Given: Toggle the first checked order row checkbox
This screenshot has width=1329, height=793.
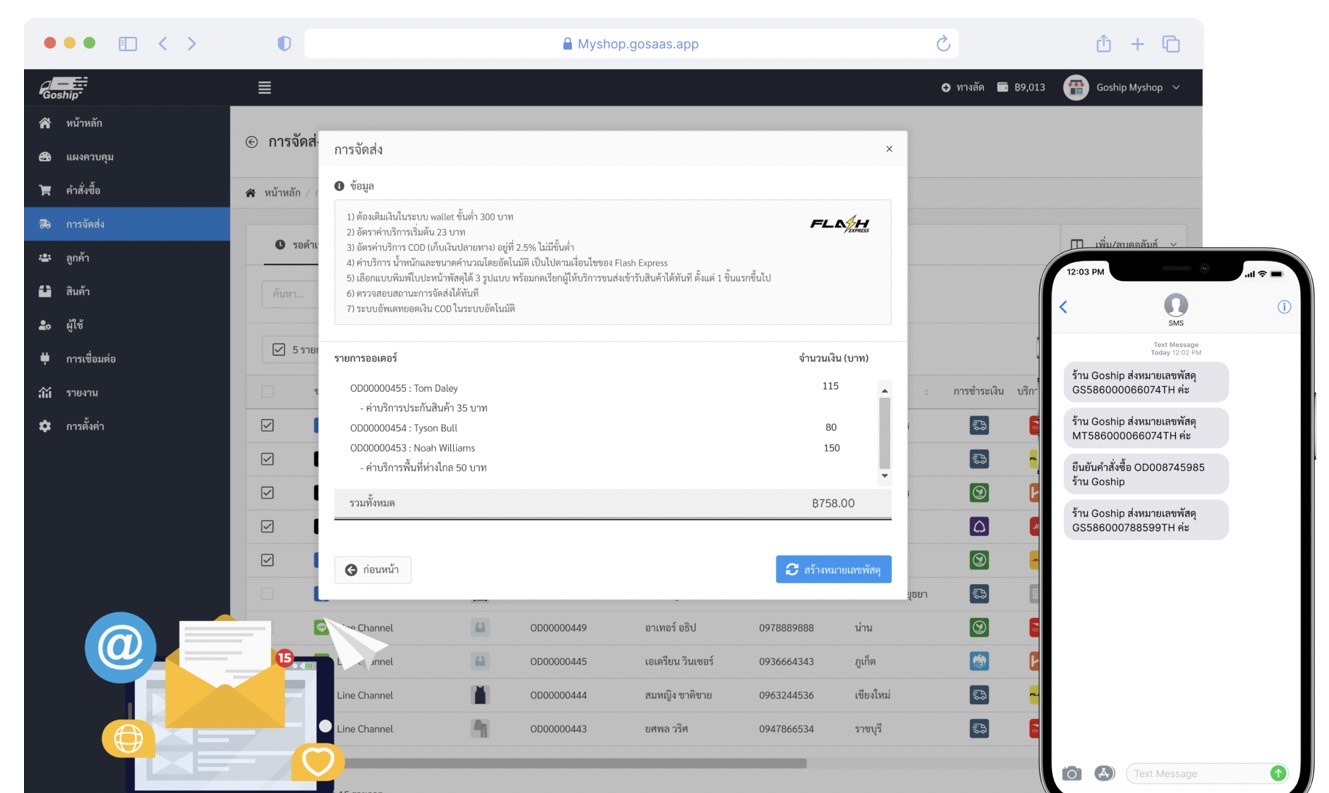Looking at the screenshot, I should pyautogui.click(x=267, y=425).
